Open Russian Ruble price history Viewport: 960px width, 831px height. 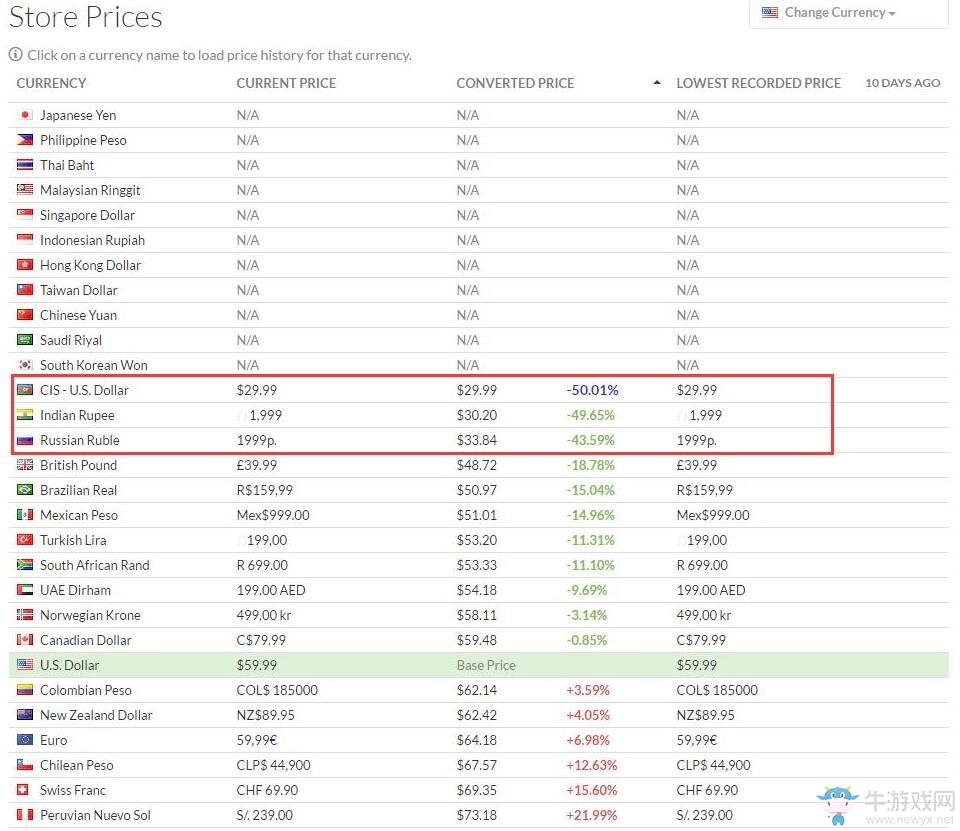pos(79,440)
